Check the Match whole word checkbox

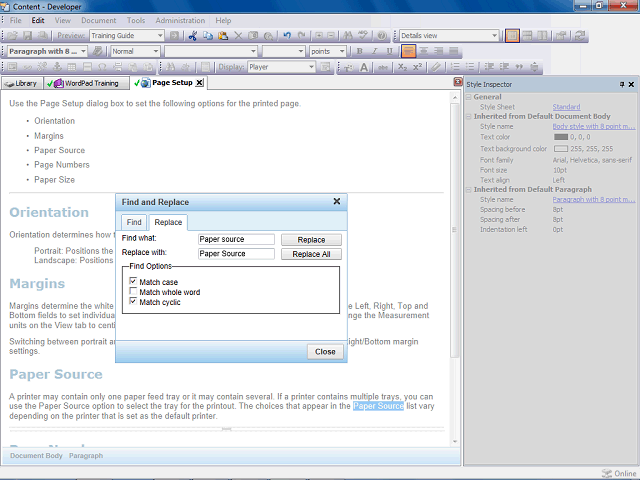pyautogui.click(x=133, y=291)
